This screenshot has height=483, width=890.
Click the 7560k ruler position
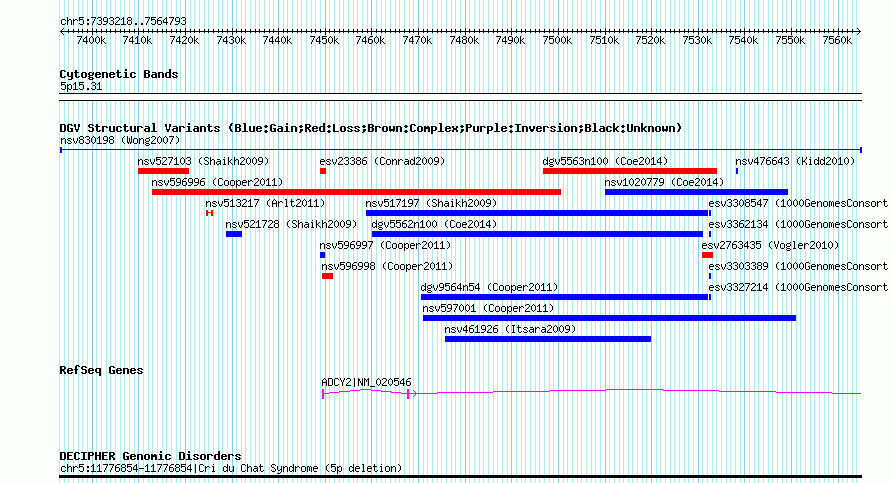[837, 40]
